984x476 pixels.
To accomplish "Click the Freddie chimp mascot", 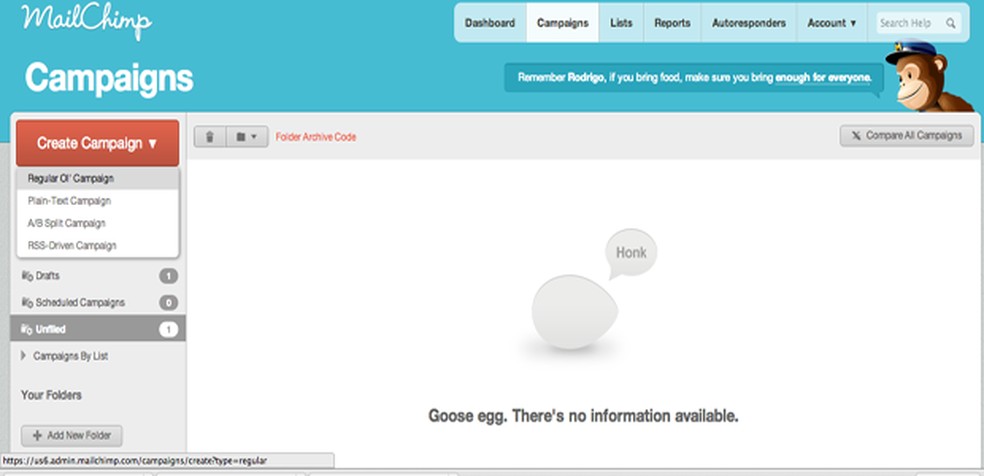I will [929, 77].
